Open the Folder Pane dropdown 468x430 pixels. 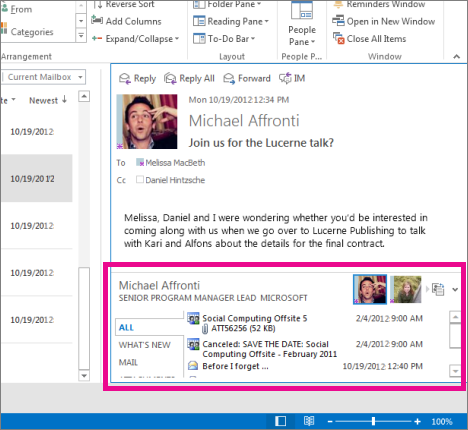pyautogui.click(x=227, y=4)
